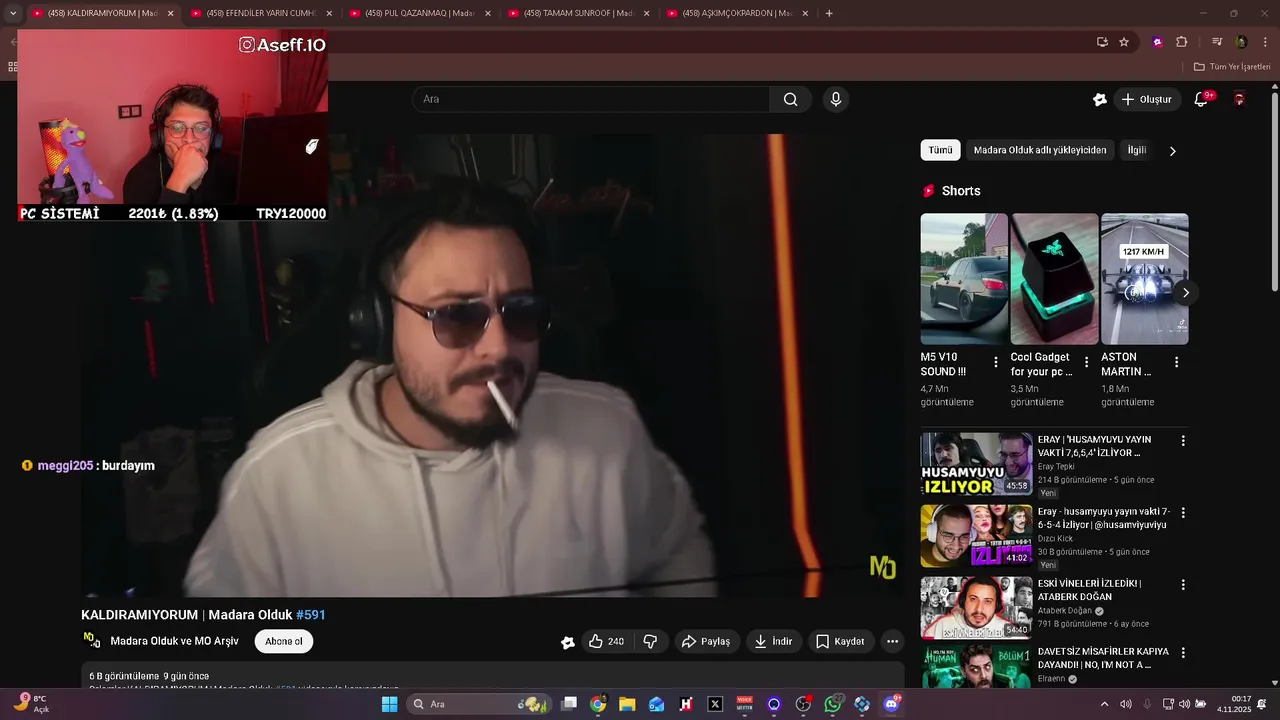Click the sparkle icon beside Oluştur
1280x720 pixels.
point(1100,99)
